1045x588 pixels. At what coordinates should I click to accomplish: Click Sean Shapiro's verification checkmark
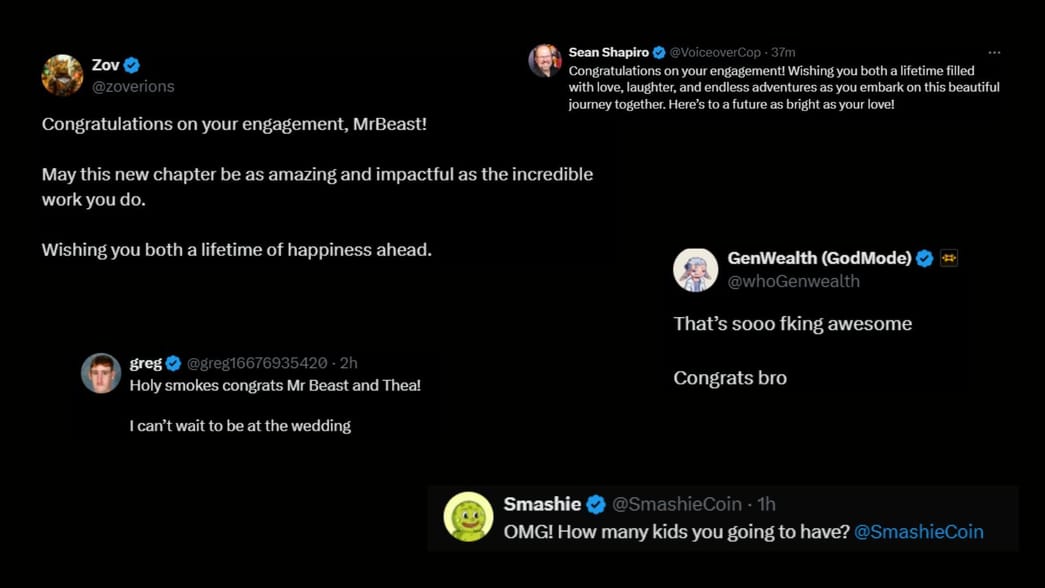pos(658,51)
